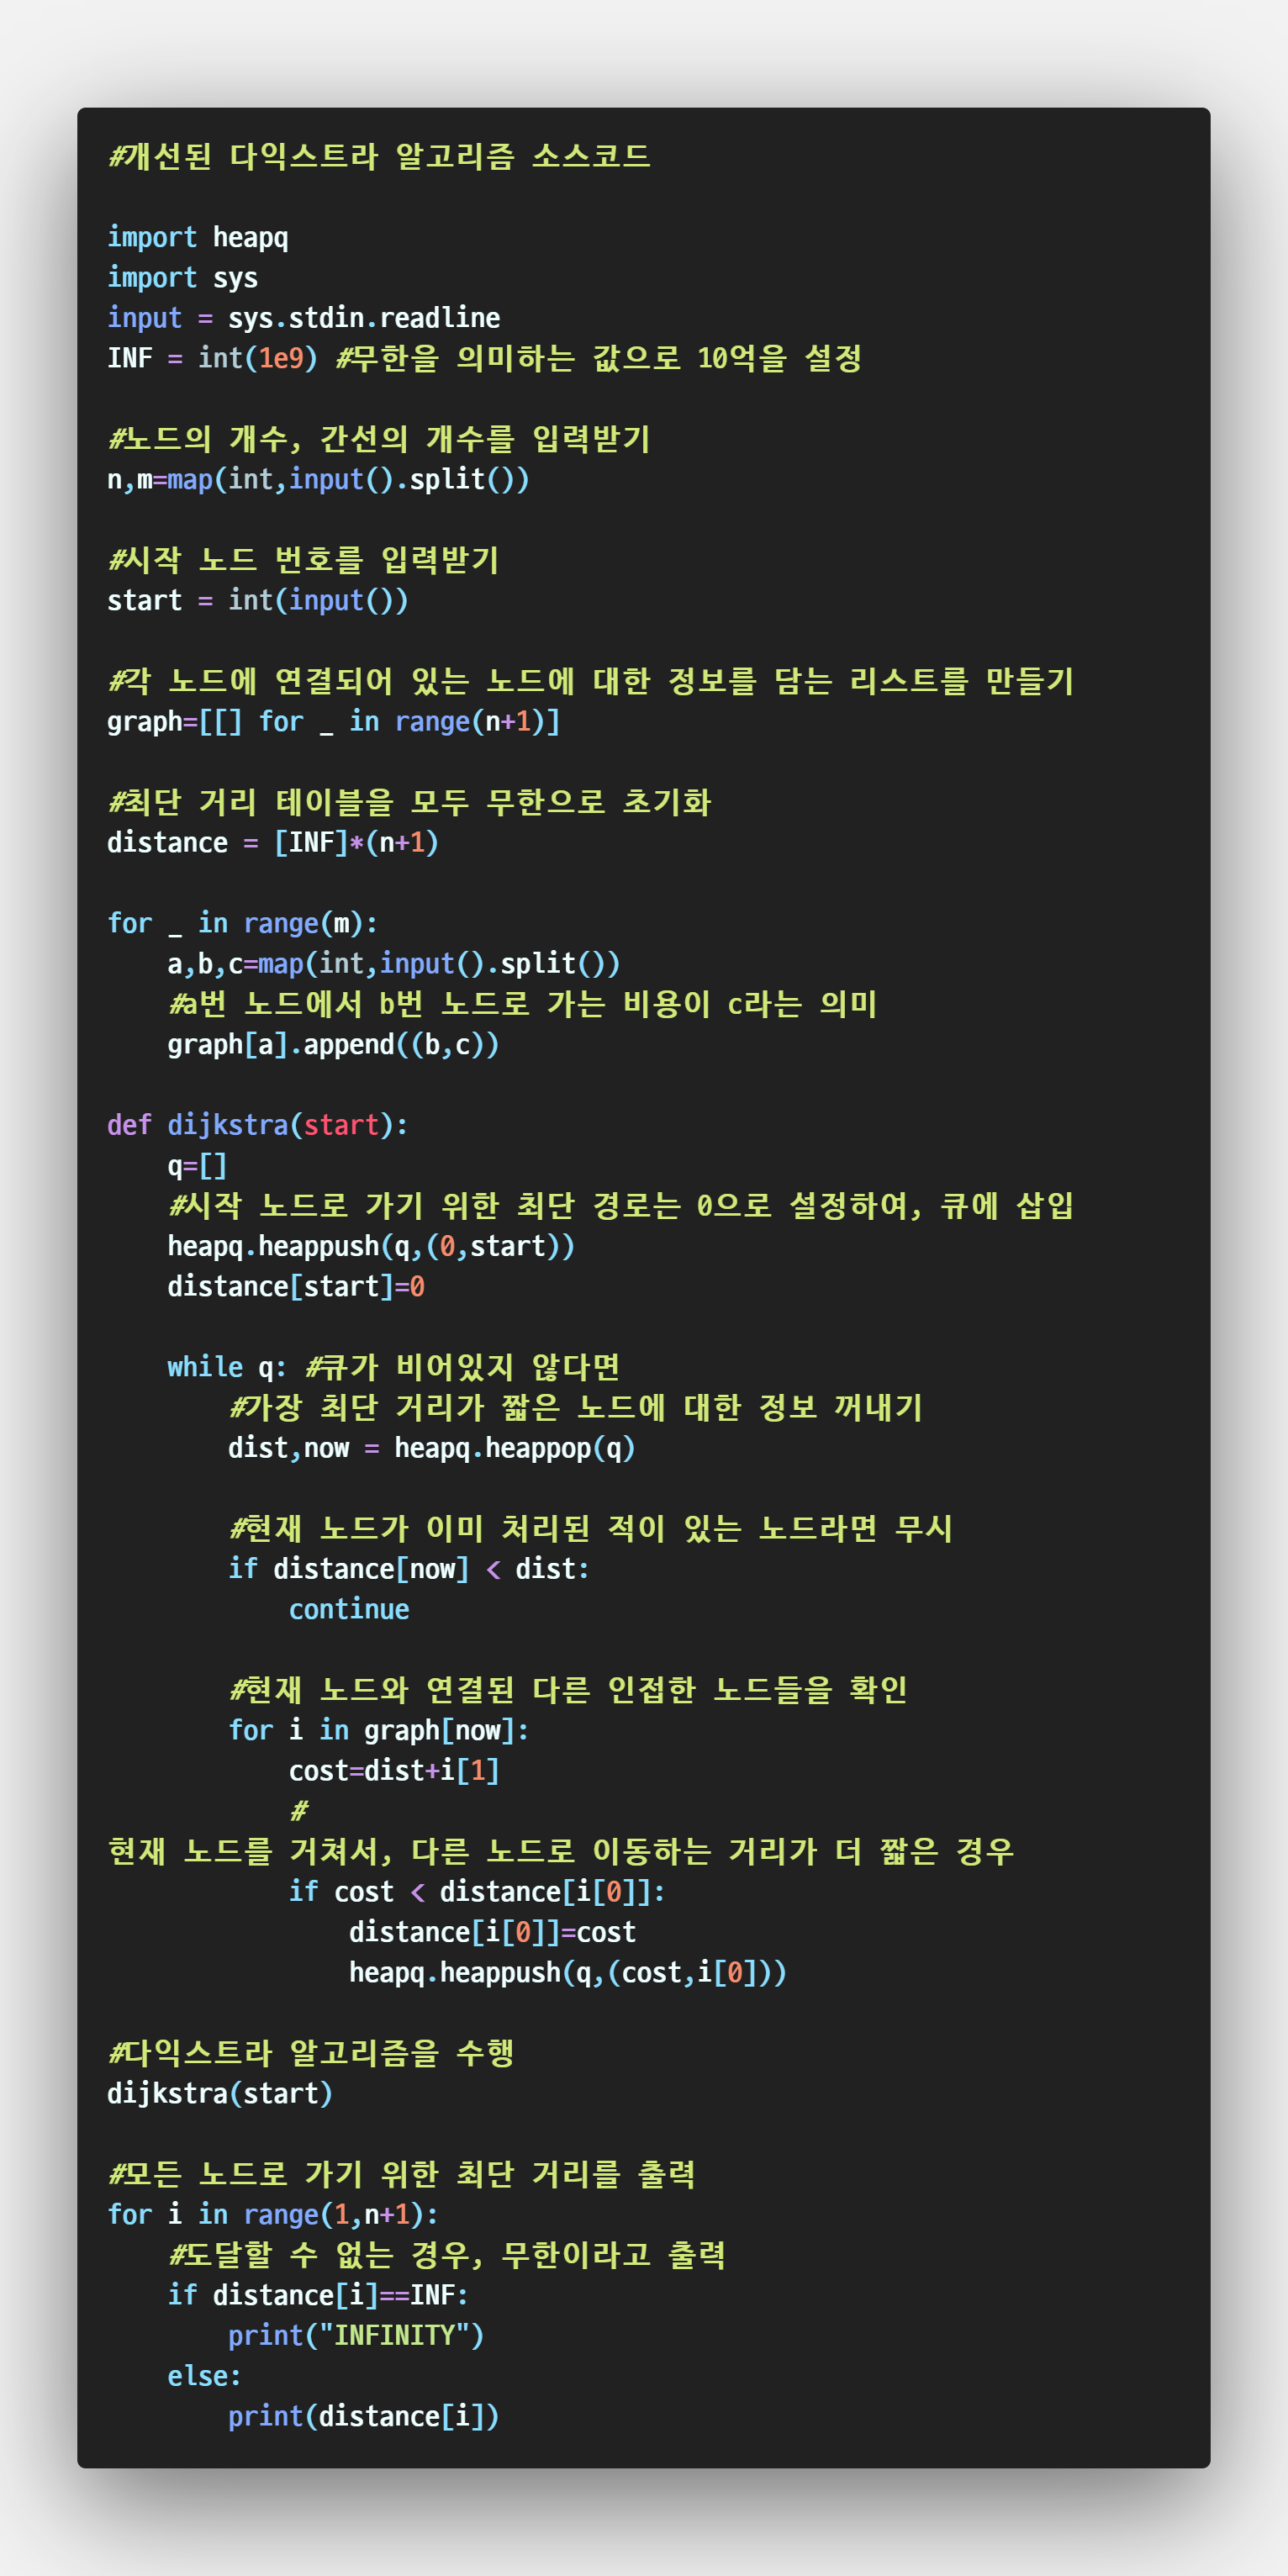Click comment '#최단 거리 테이블을 모두 무한으로 초기화'
The width and height of the screenshot is (1288, 2576).
[409, 802]
